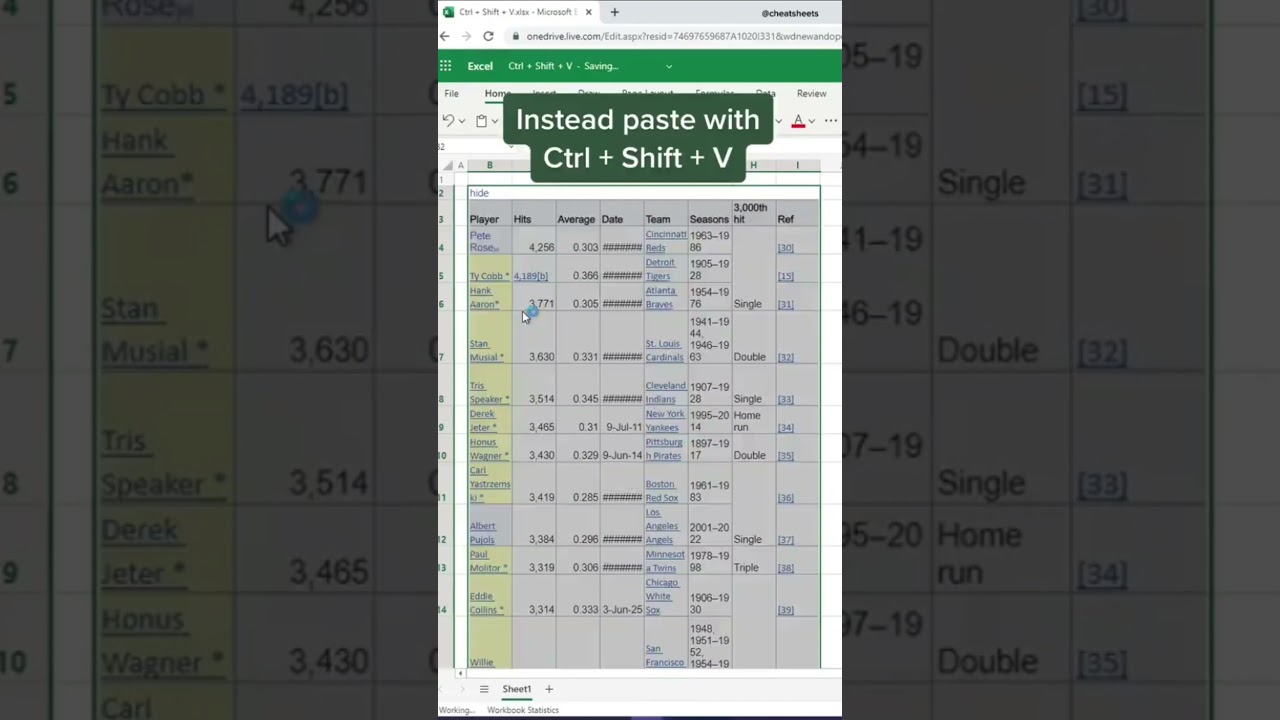Expand the Undo dropdown arrow
The image size is (1280, 720).
tap(461, 121)
